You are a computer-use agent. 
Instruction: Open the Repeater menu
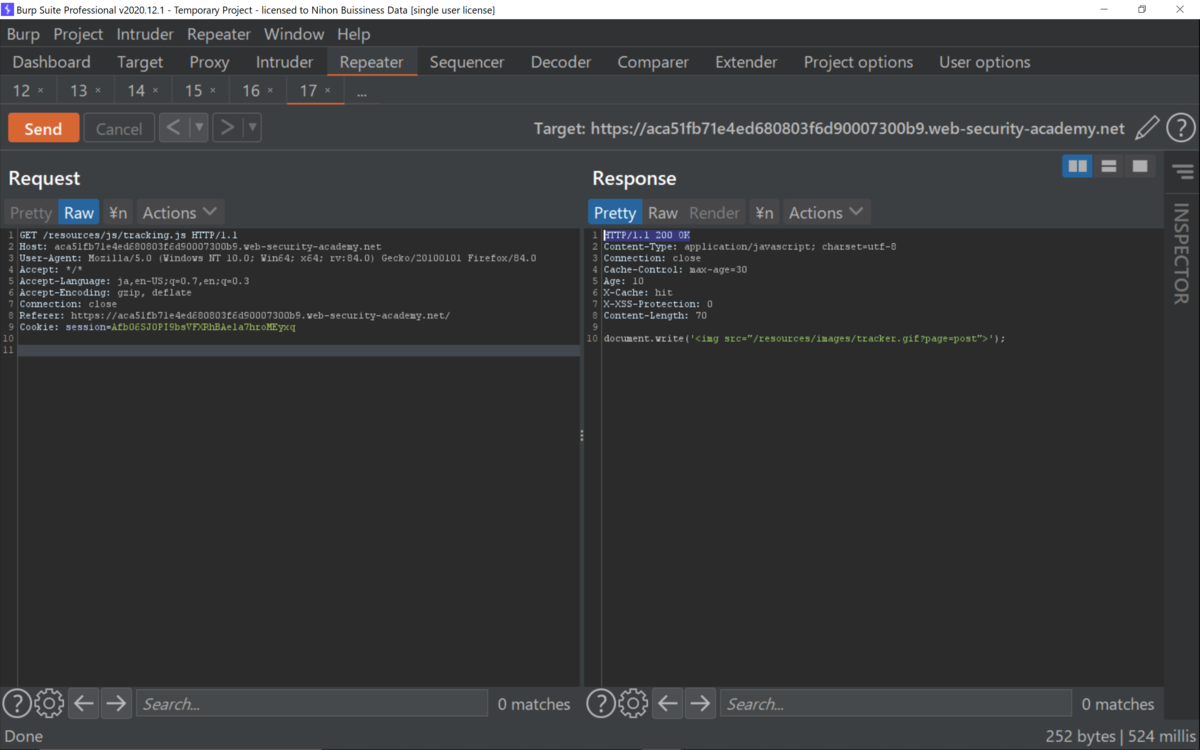[219, 34]
